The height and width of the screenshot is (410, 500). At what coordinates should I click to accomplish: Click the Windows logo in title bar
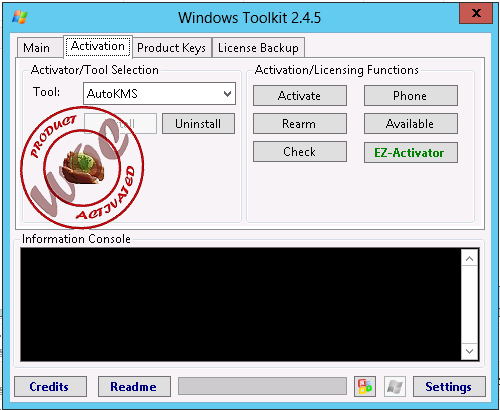point(20,17)
